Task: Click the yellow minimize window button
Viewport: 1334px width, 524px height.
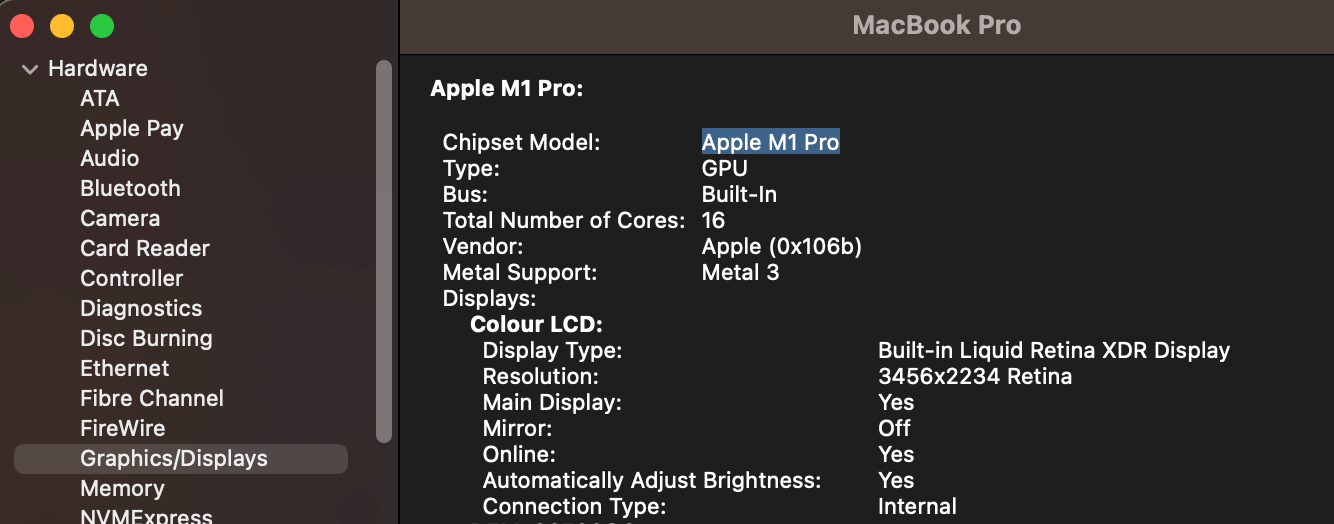Action: click(x=62, y=26)
